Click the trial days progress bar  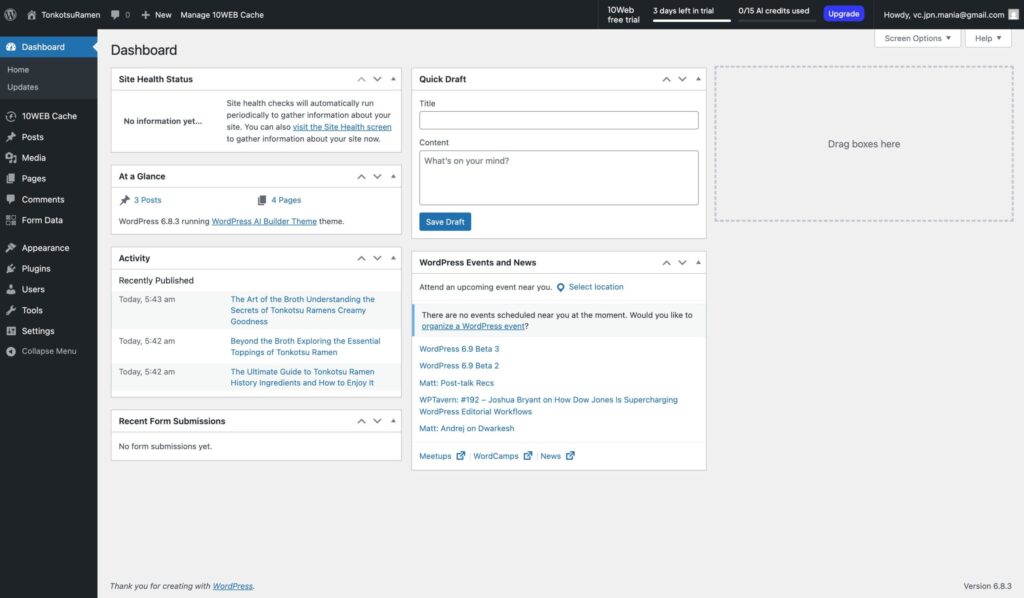coord(689,20)
